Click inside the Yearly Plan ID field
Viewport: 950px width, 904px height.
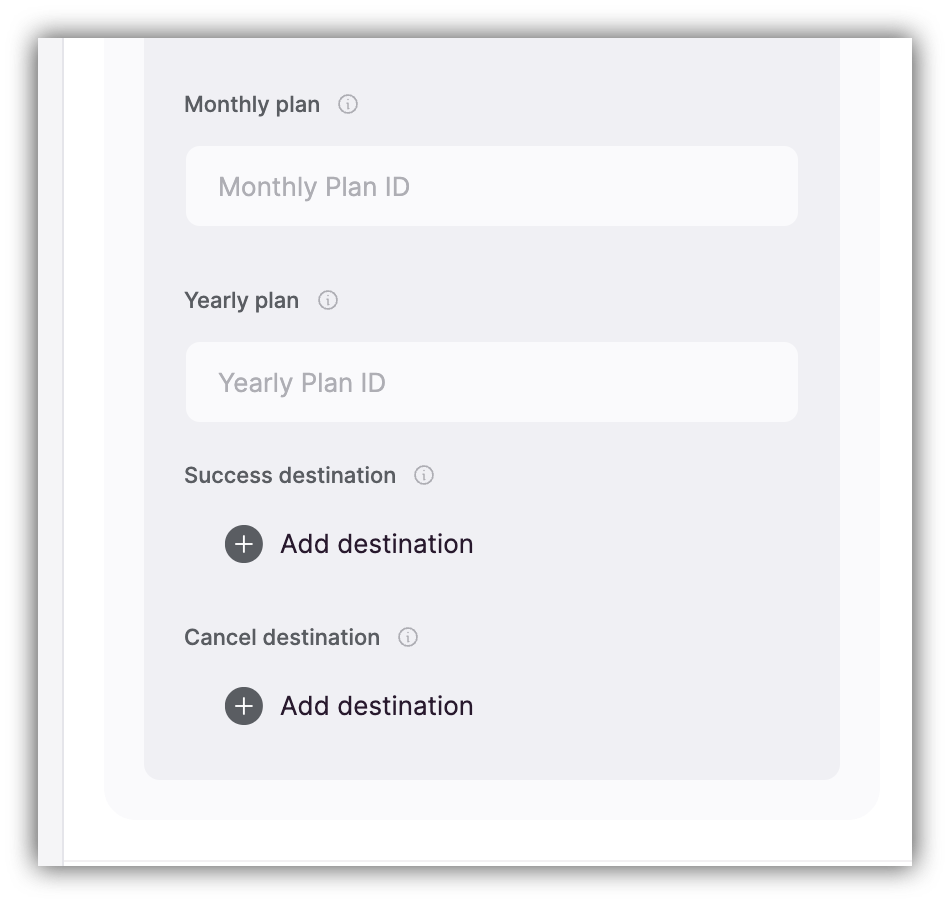(490, 382)
